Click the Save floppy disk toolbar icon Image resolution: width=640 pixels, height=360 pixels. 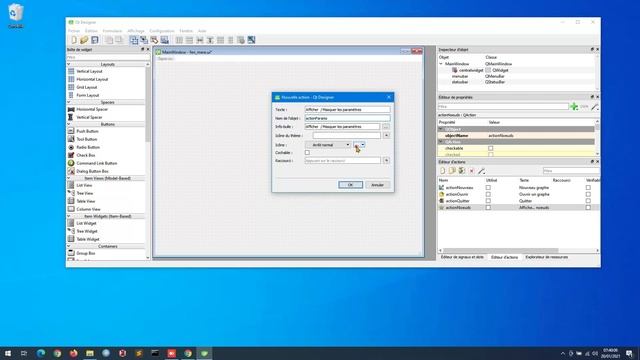coord(95,40)
